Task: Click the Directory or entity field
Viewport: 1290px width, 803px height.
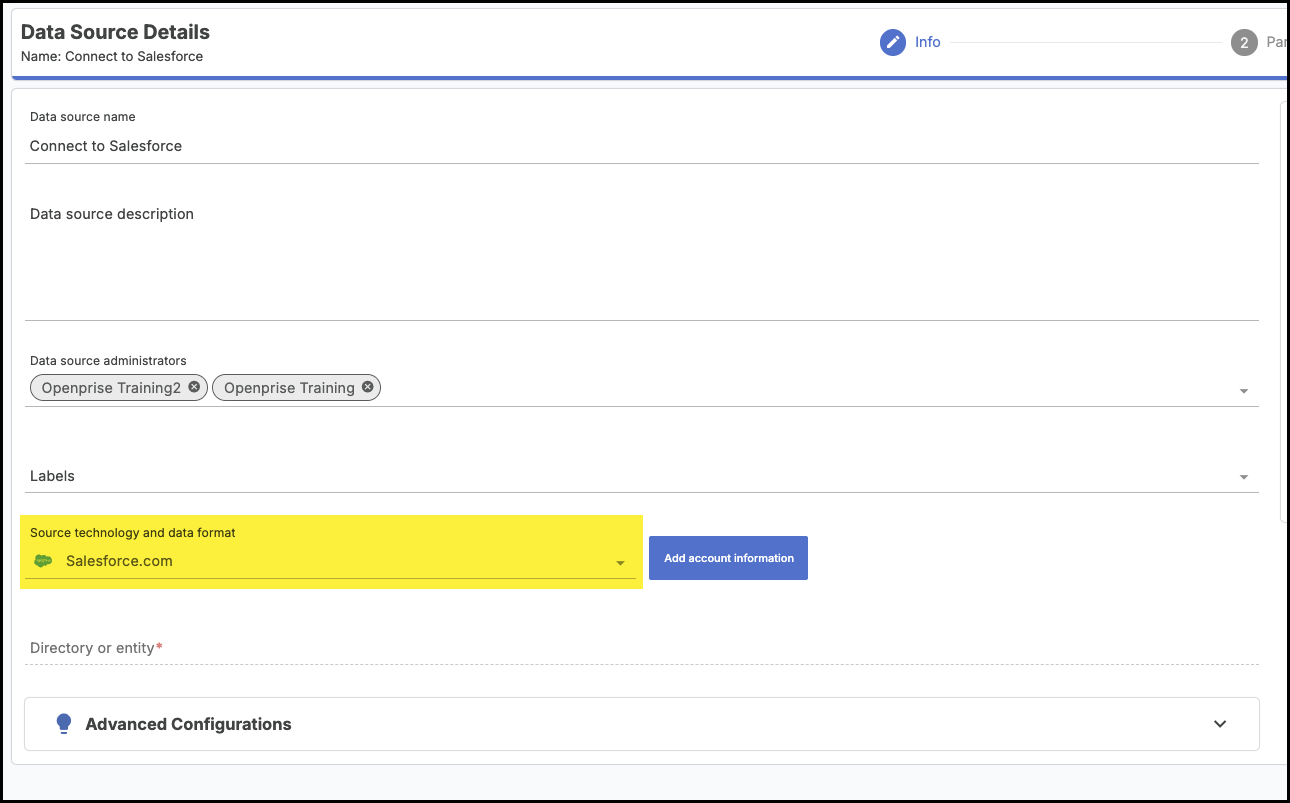Action: [641, 648]
